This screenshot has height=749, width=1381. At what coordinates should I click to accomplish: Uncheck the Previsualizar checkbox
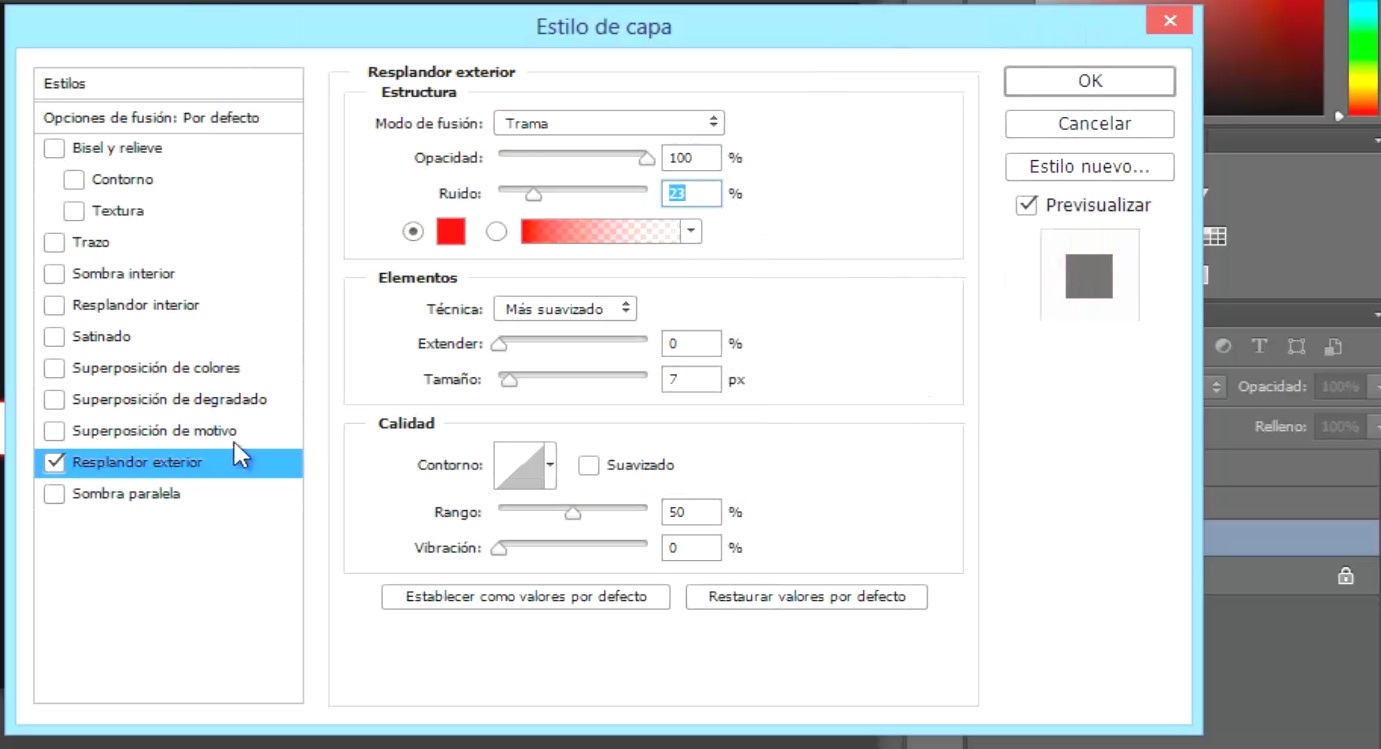tap(1026, 205)
